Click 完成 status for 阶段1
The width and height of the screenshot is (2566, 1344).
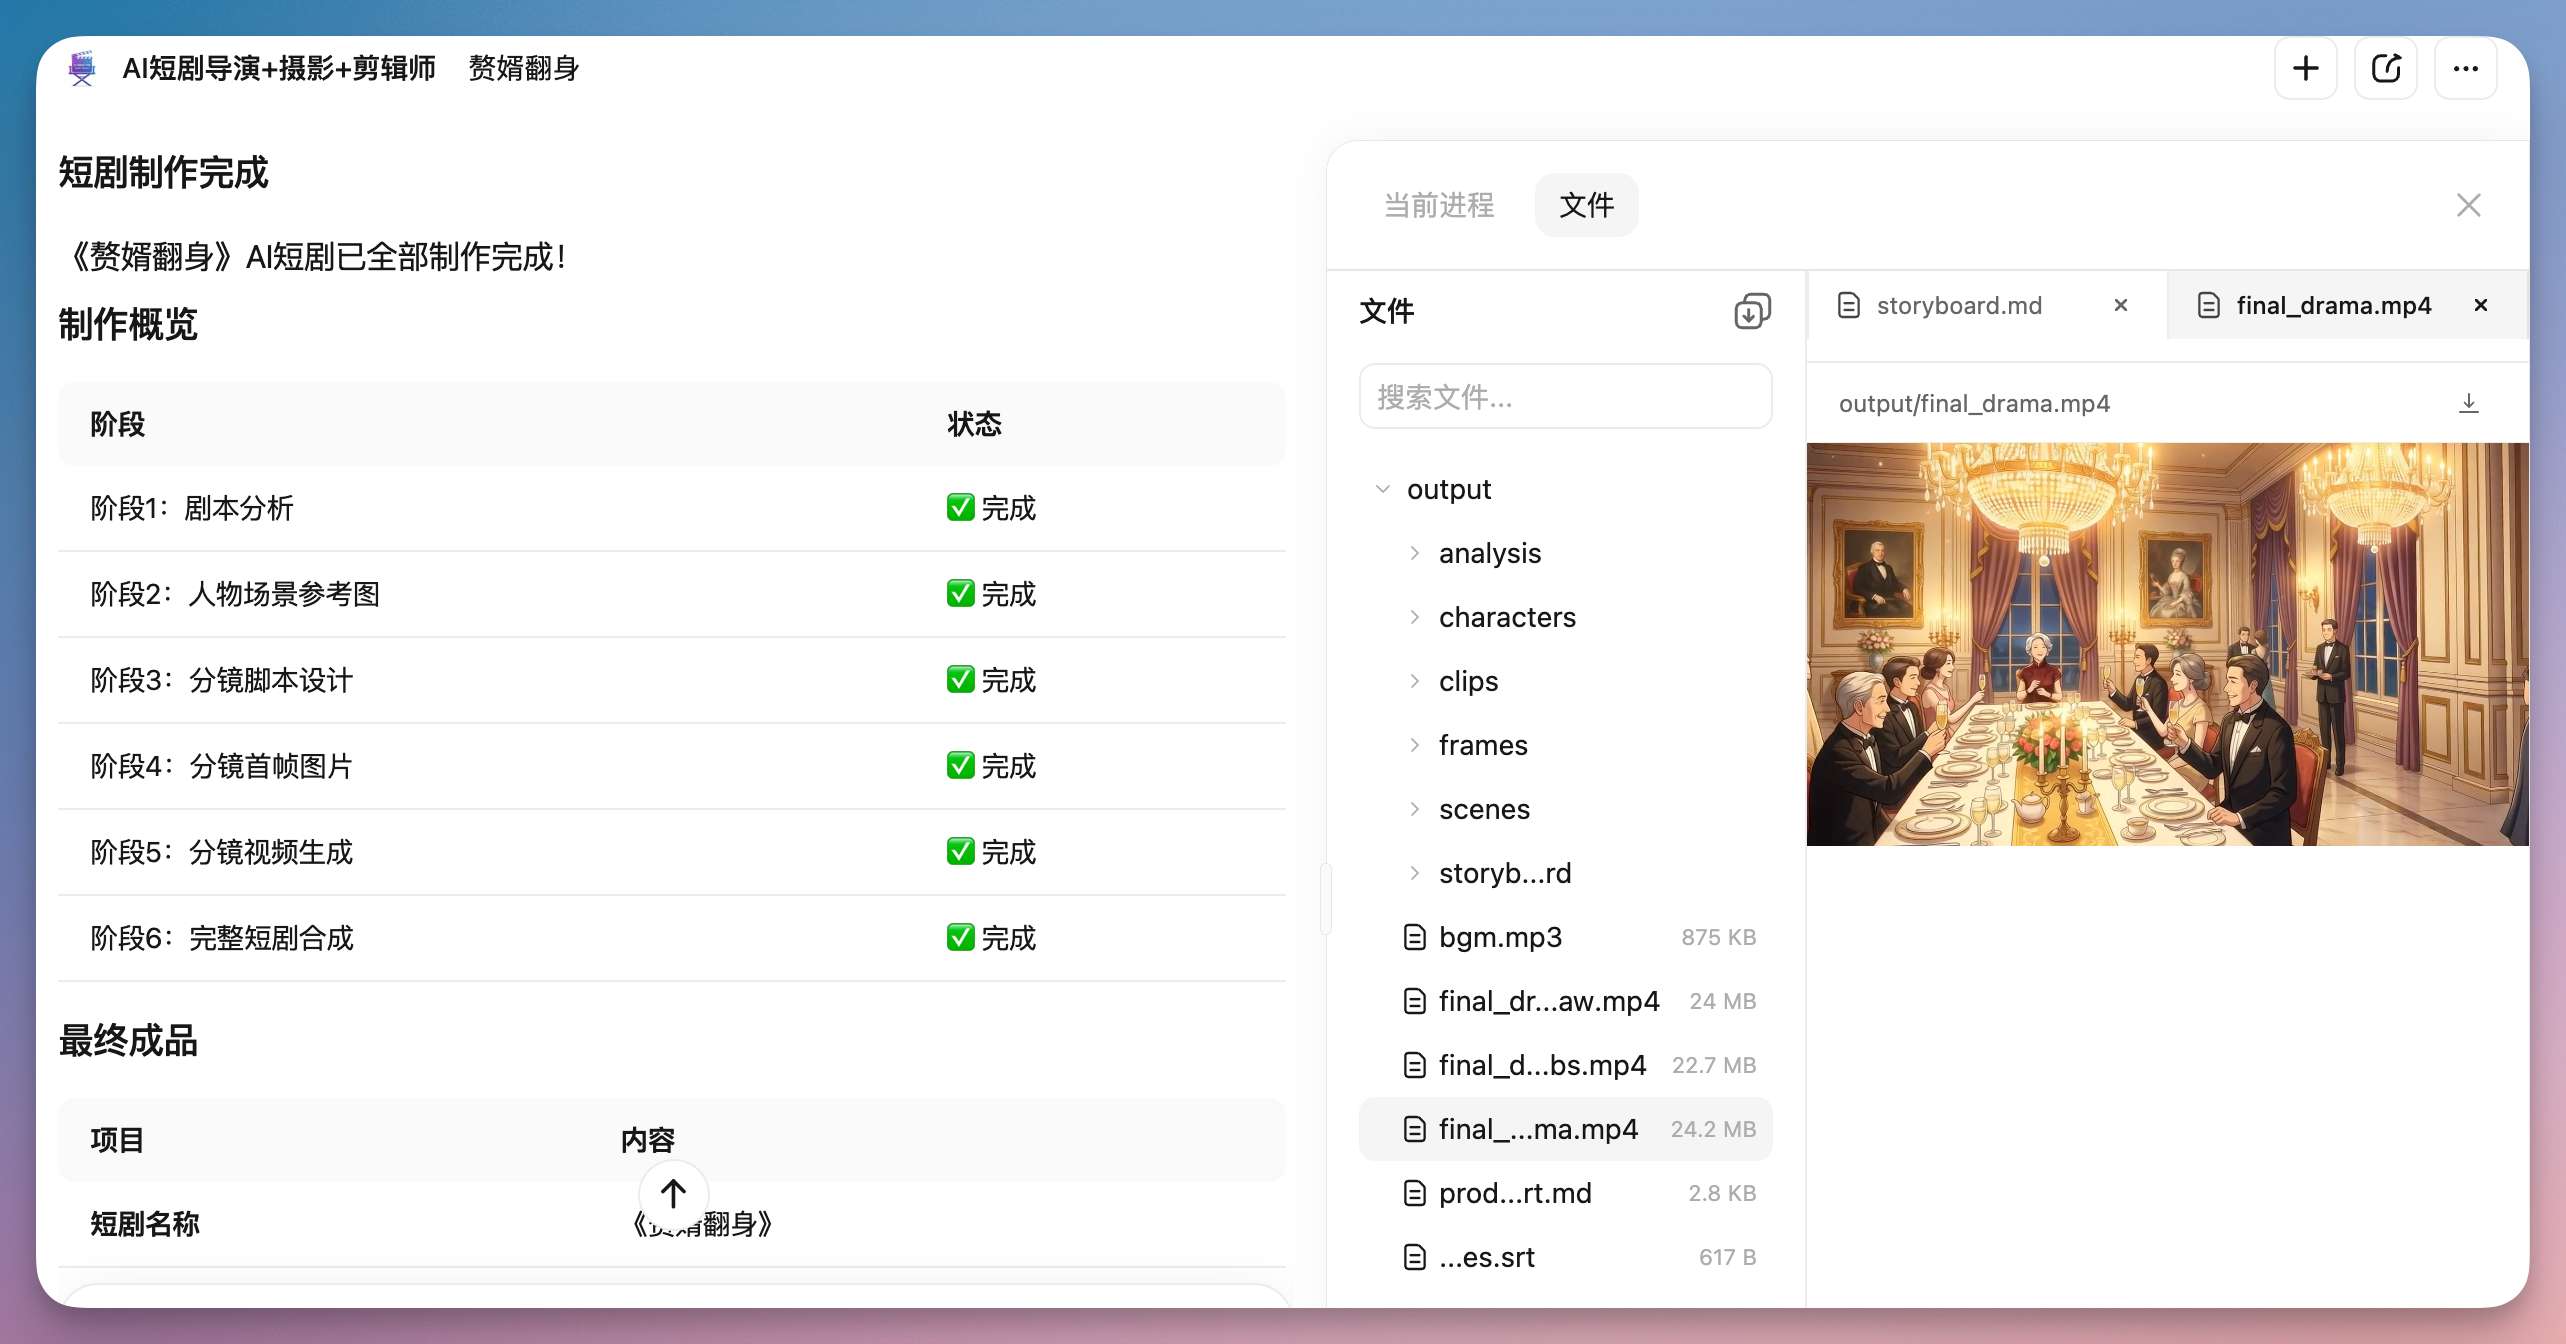(x=991, y=508)
